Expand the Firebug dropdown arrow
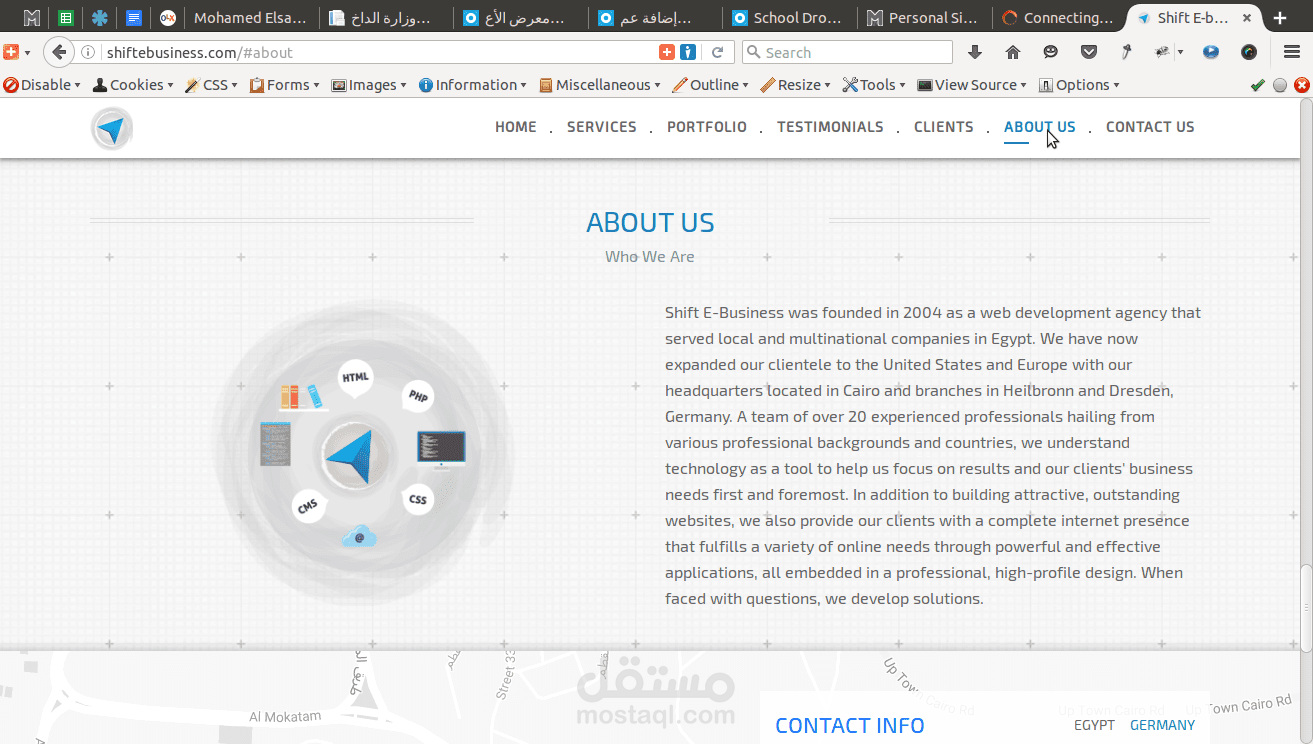The image size is (1313, 744). pyautogui.click(x=1180, y=52)
